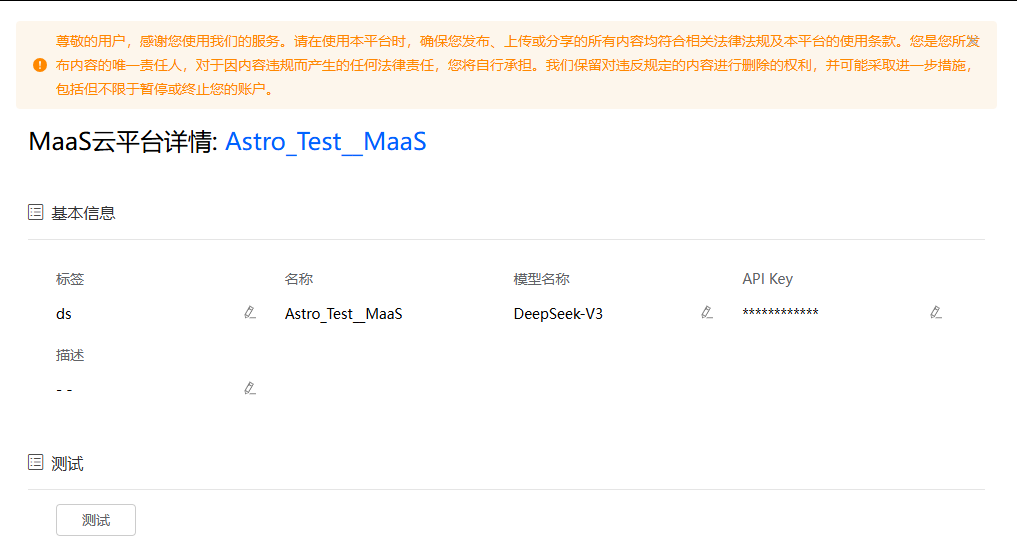Select the name value Astro_Test__MaaS
The height and width of the screenshot is (553, 1017).
(343, 314)
